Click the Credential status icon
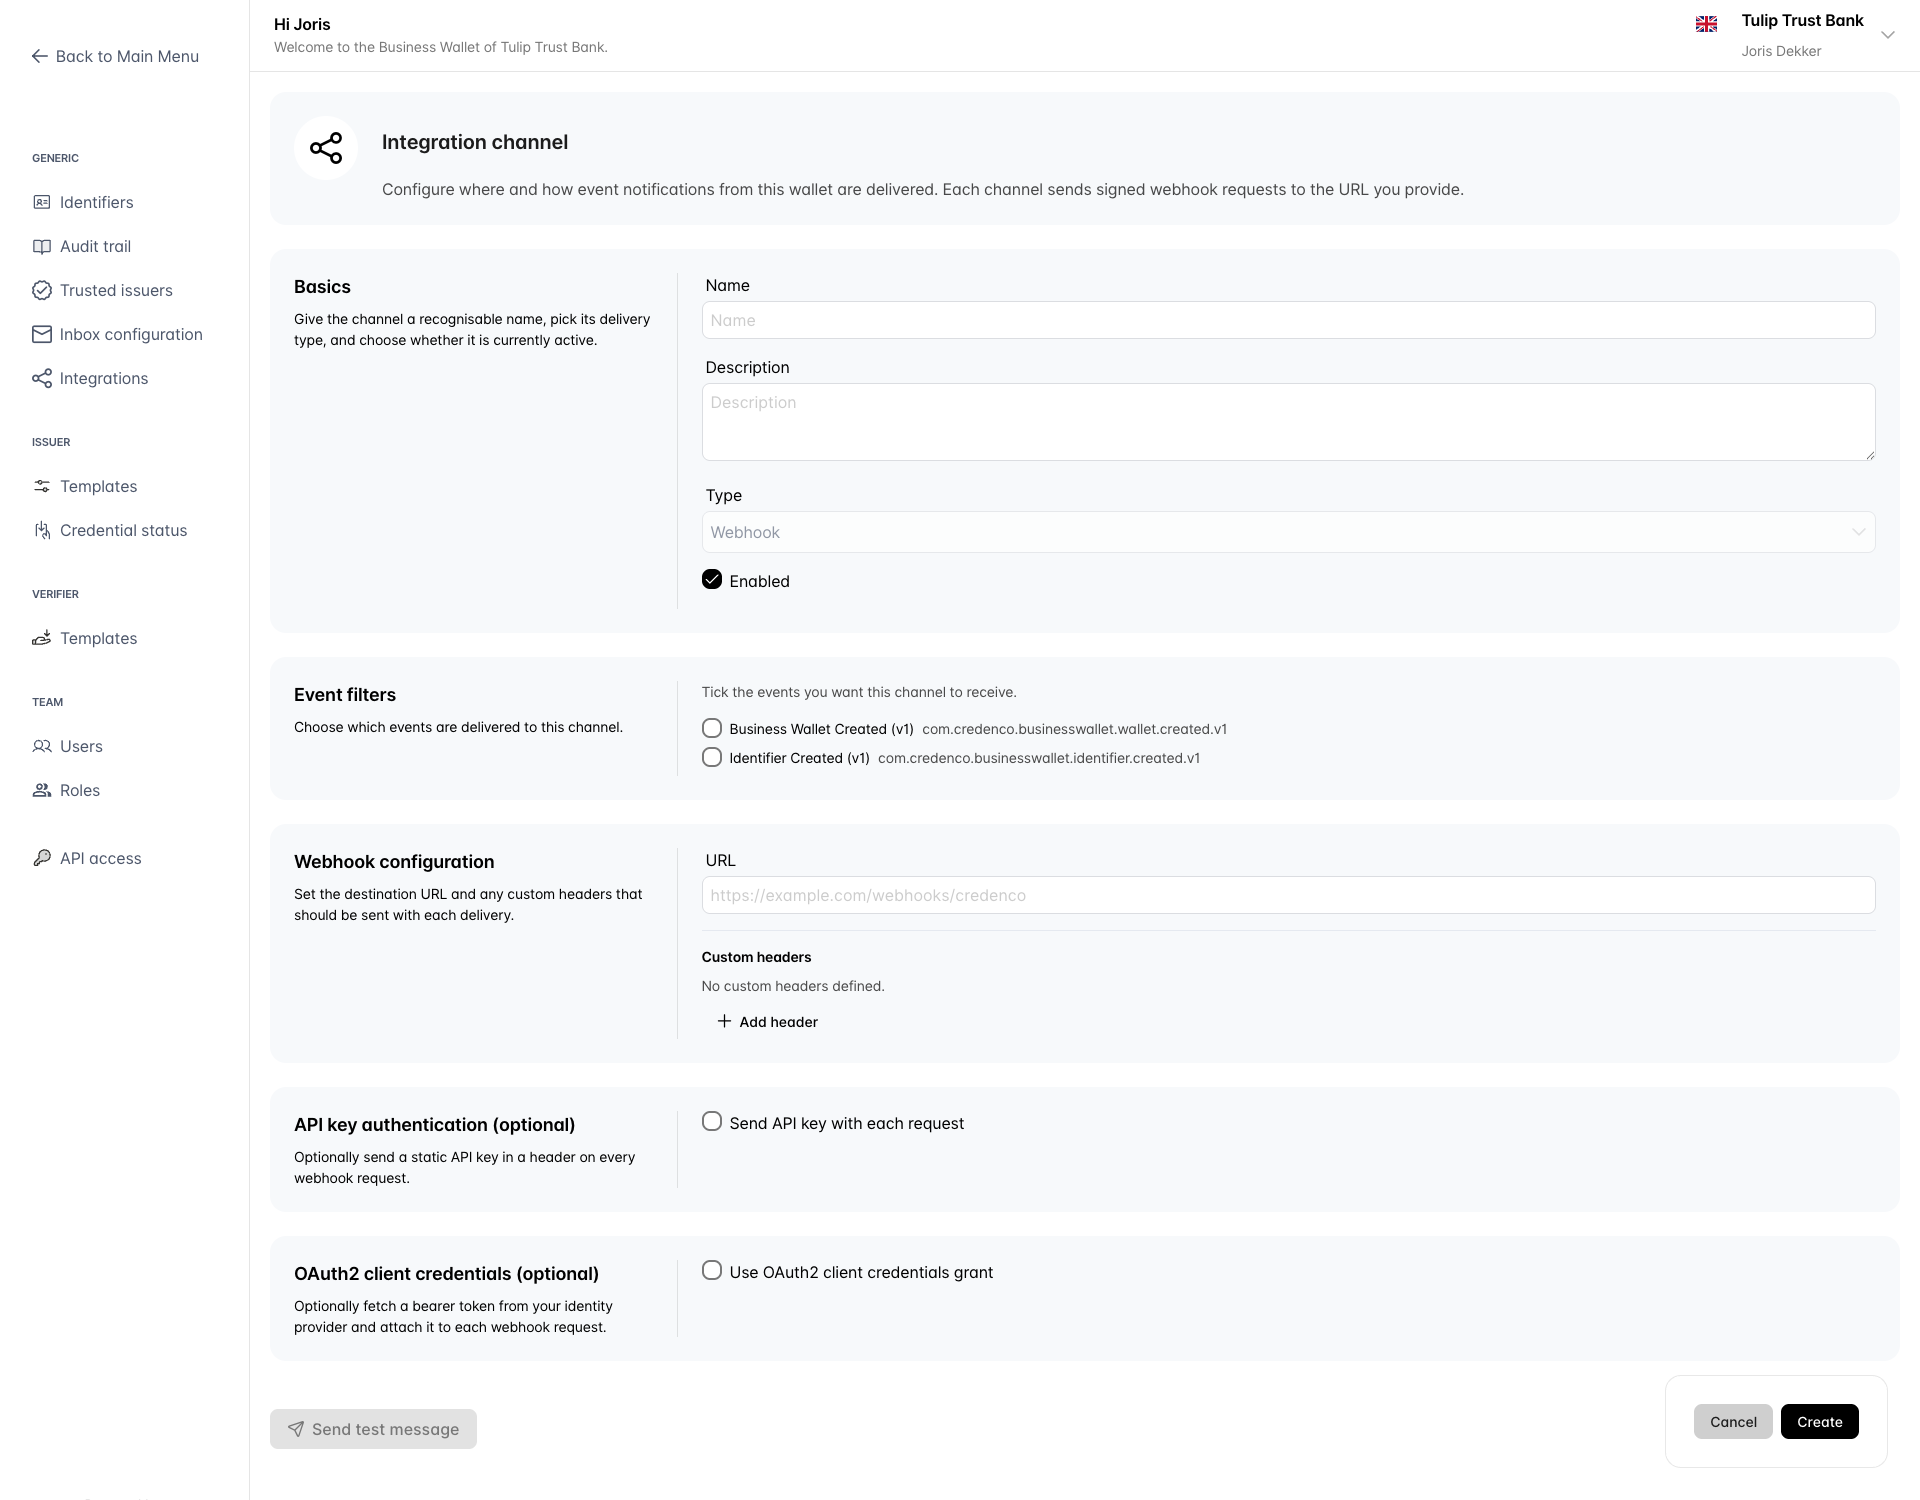 (x=42, y=530)
